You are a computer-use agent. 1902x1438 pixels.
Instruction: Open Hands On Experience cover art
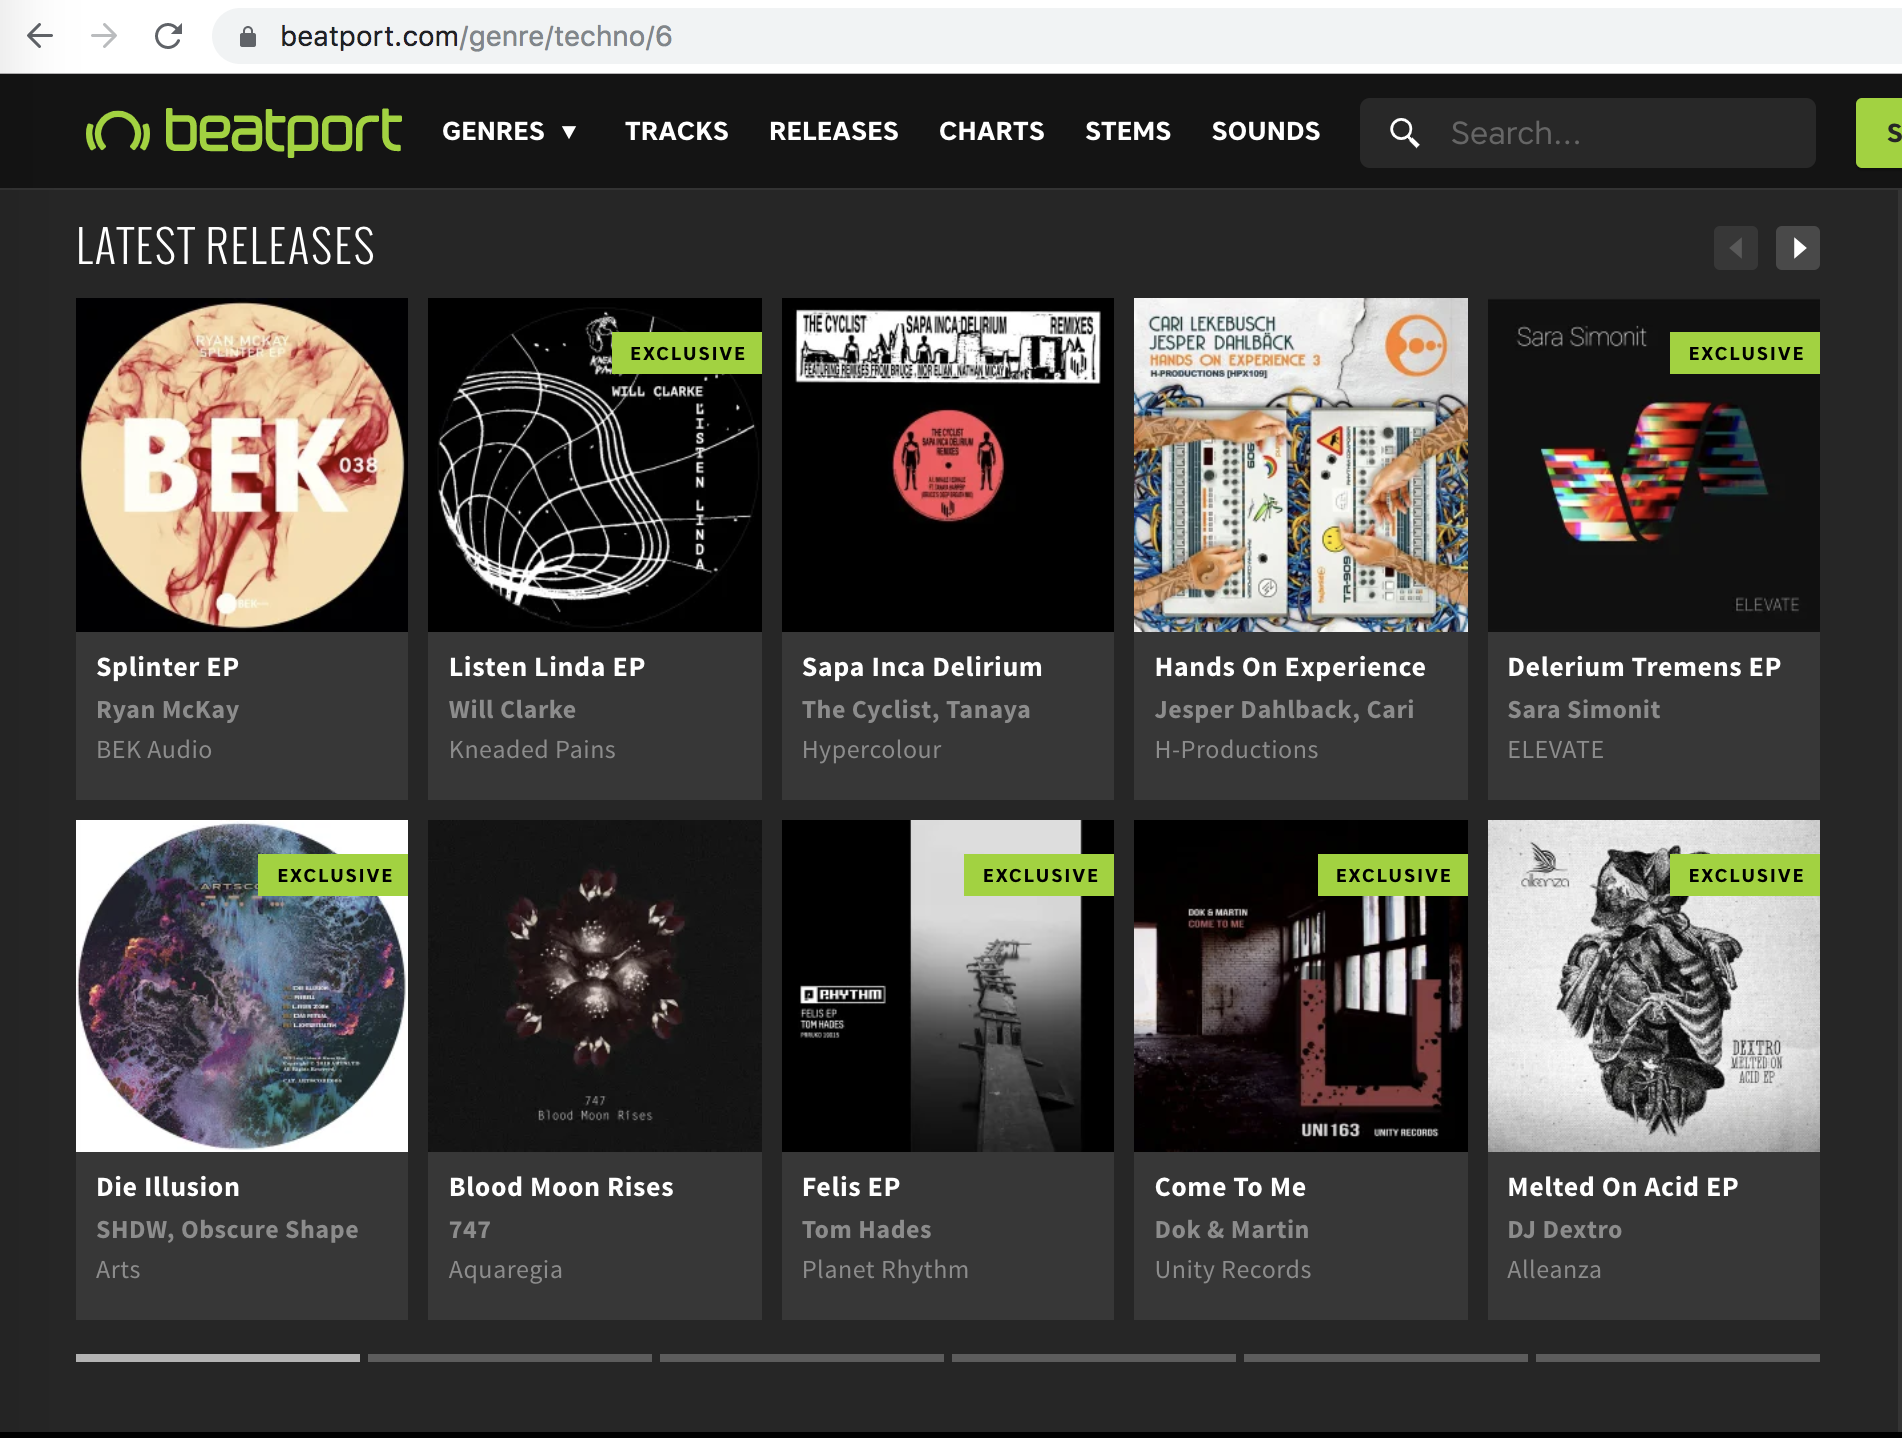point(1301,465)
